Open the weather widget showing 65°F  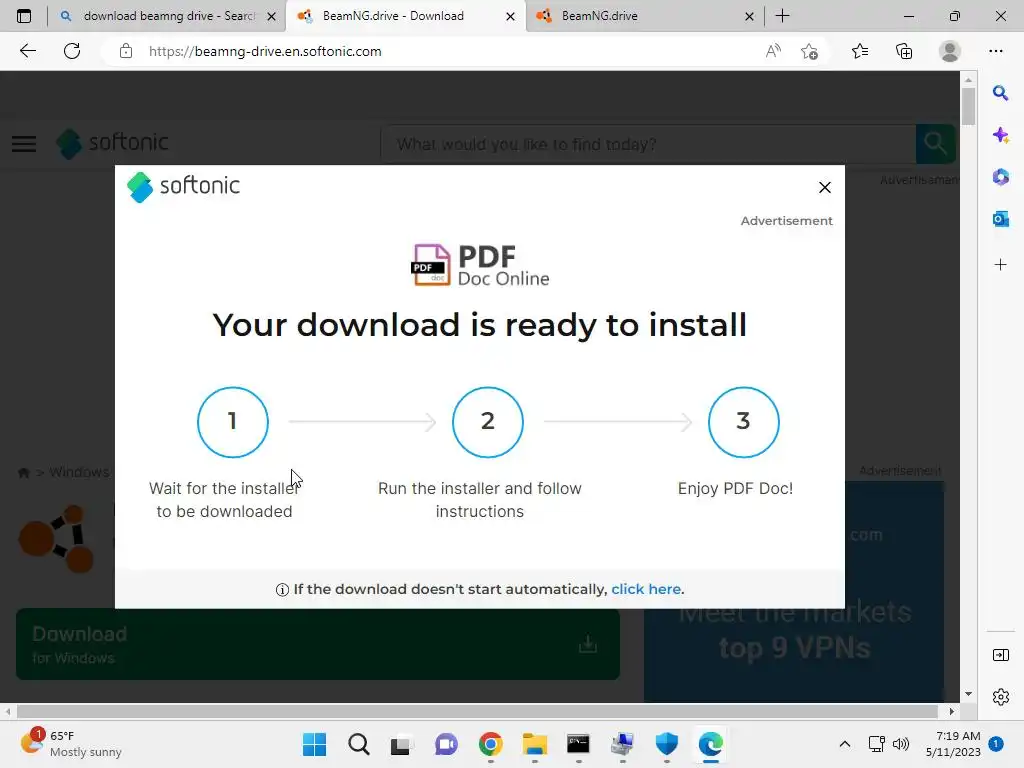coord(71,744)
